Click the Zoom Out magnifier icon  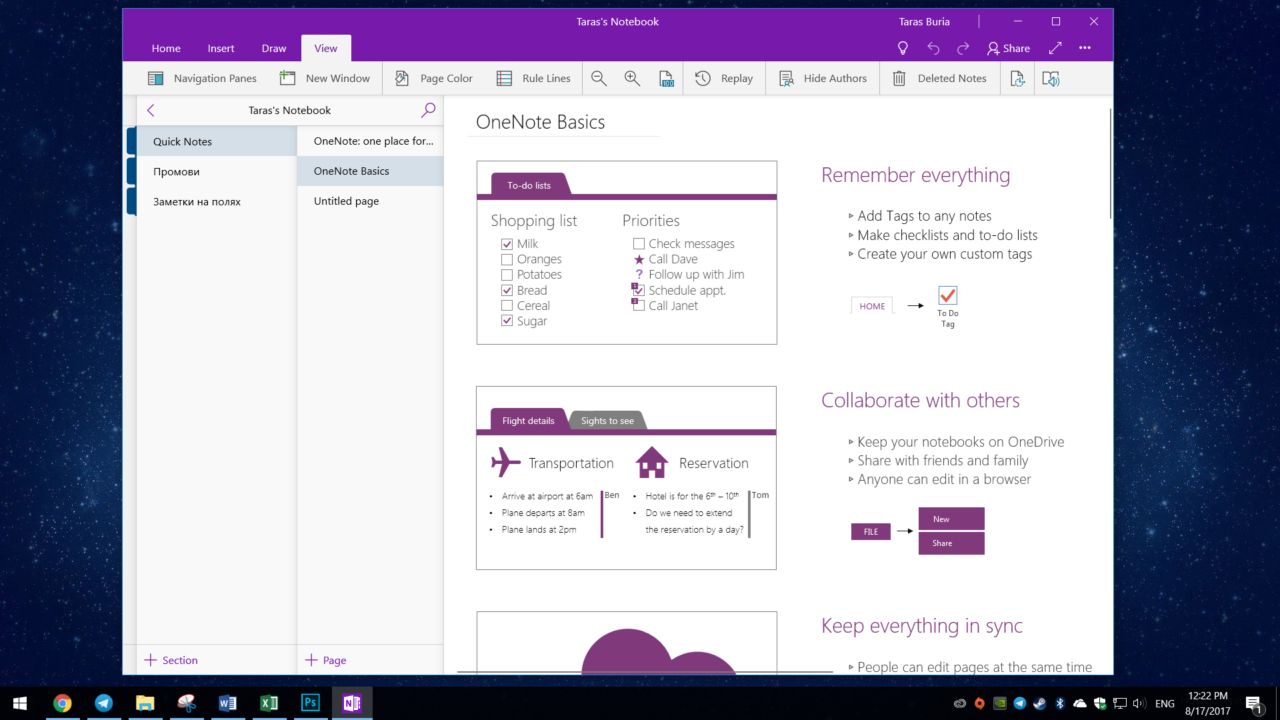599,78
